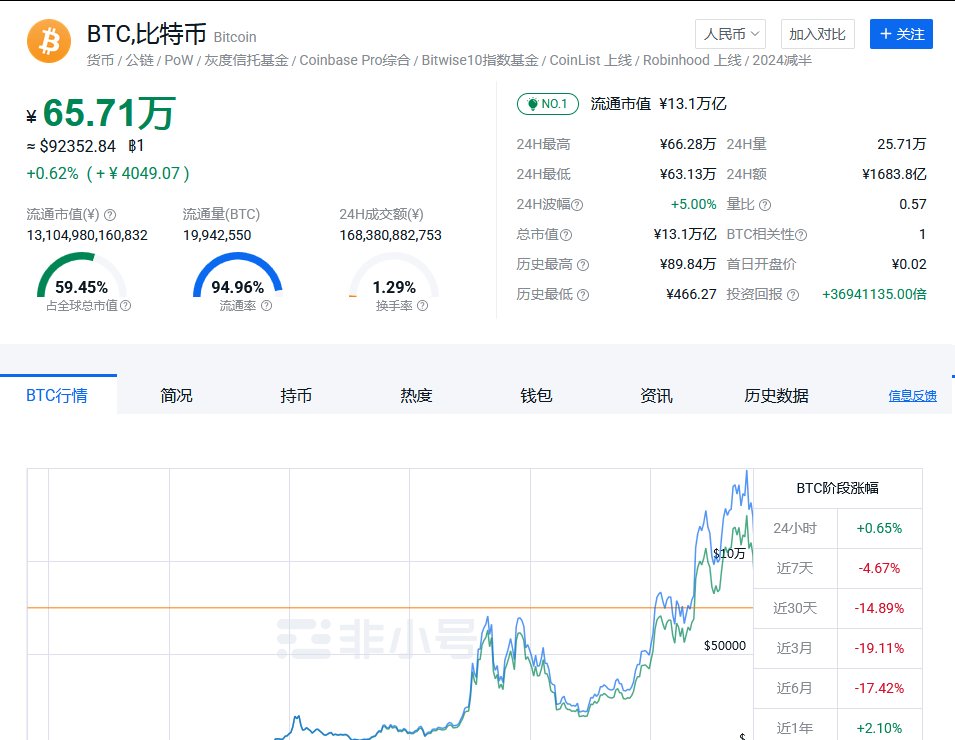The width and height of the screenshot is (955, 740).
Task: Open help icon beside 24H波幅
Action: (577, 205)
